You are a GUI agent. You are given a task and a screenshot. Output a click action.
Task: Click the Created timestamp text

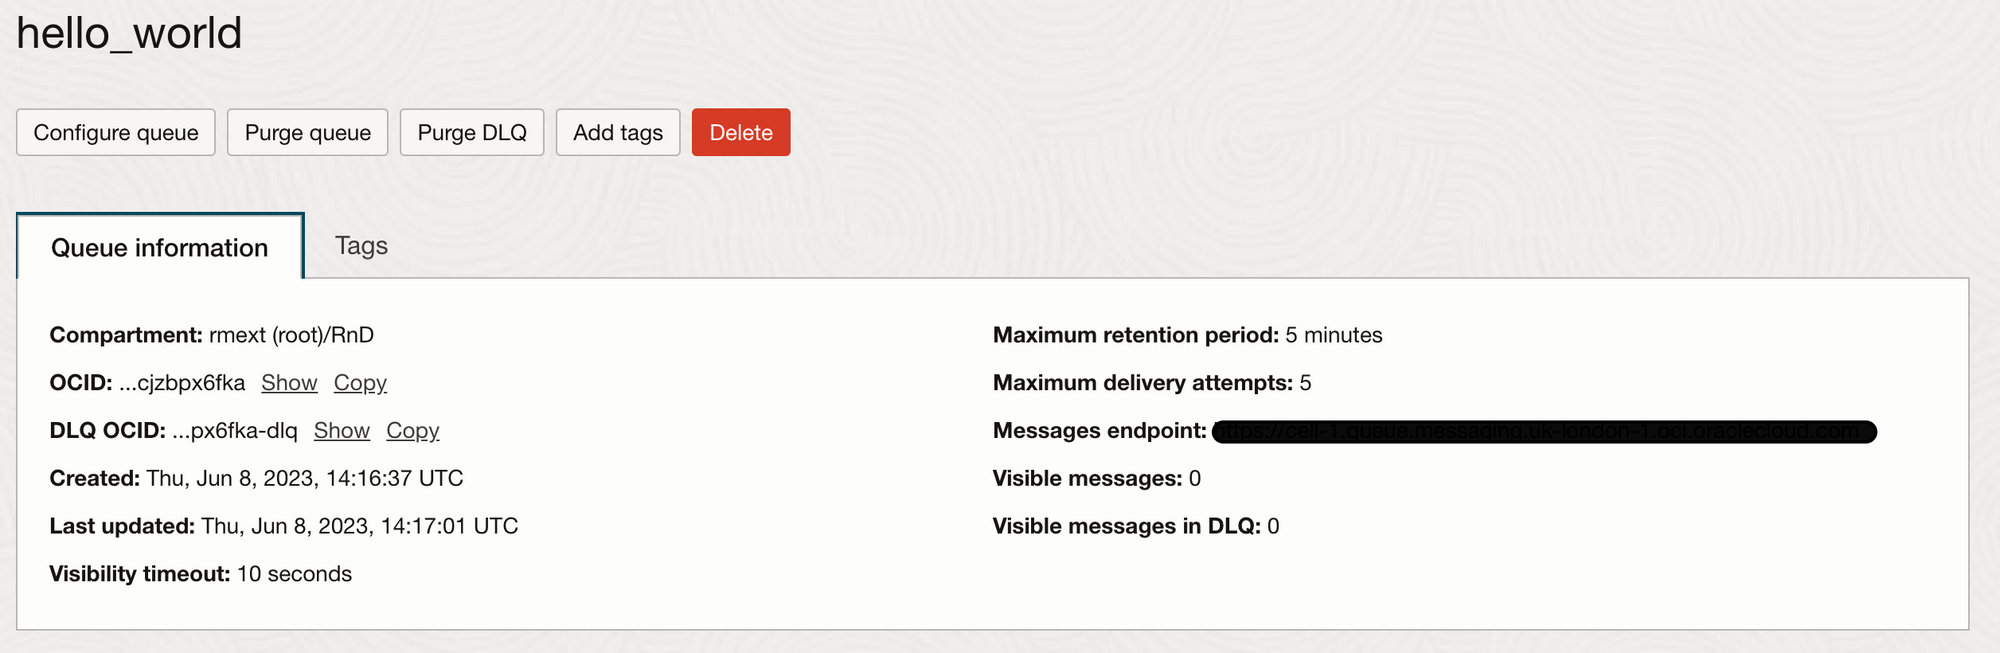pyautogui.click(x=305, y=478)
